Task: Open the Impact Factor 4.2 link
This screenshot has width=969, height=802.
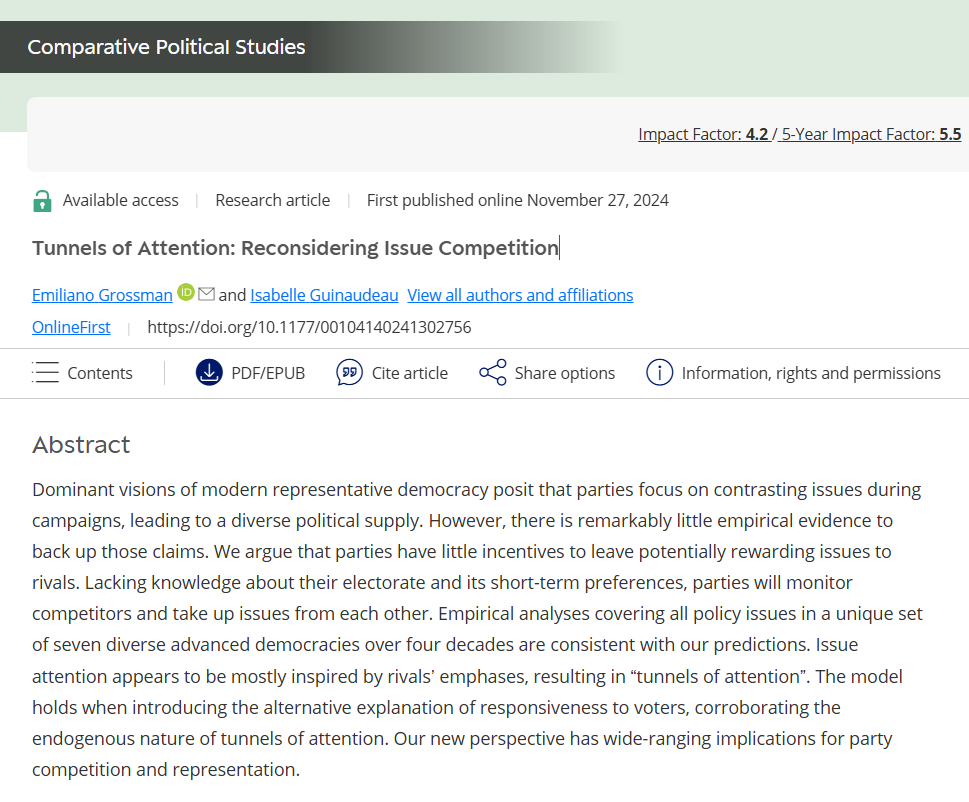Action: pos(703,134)
